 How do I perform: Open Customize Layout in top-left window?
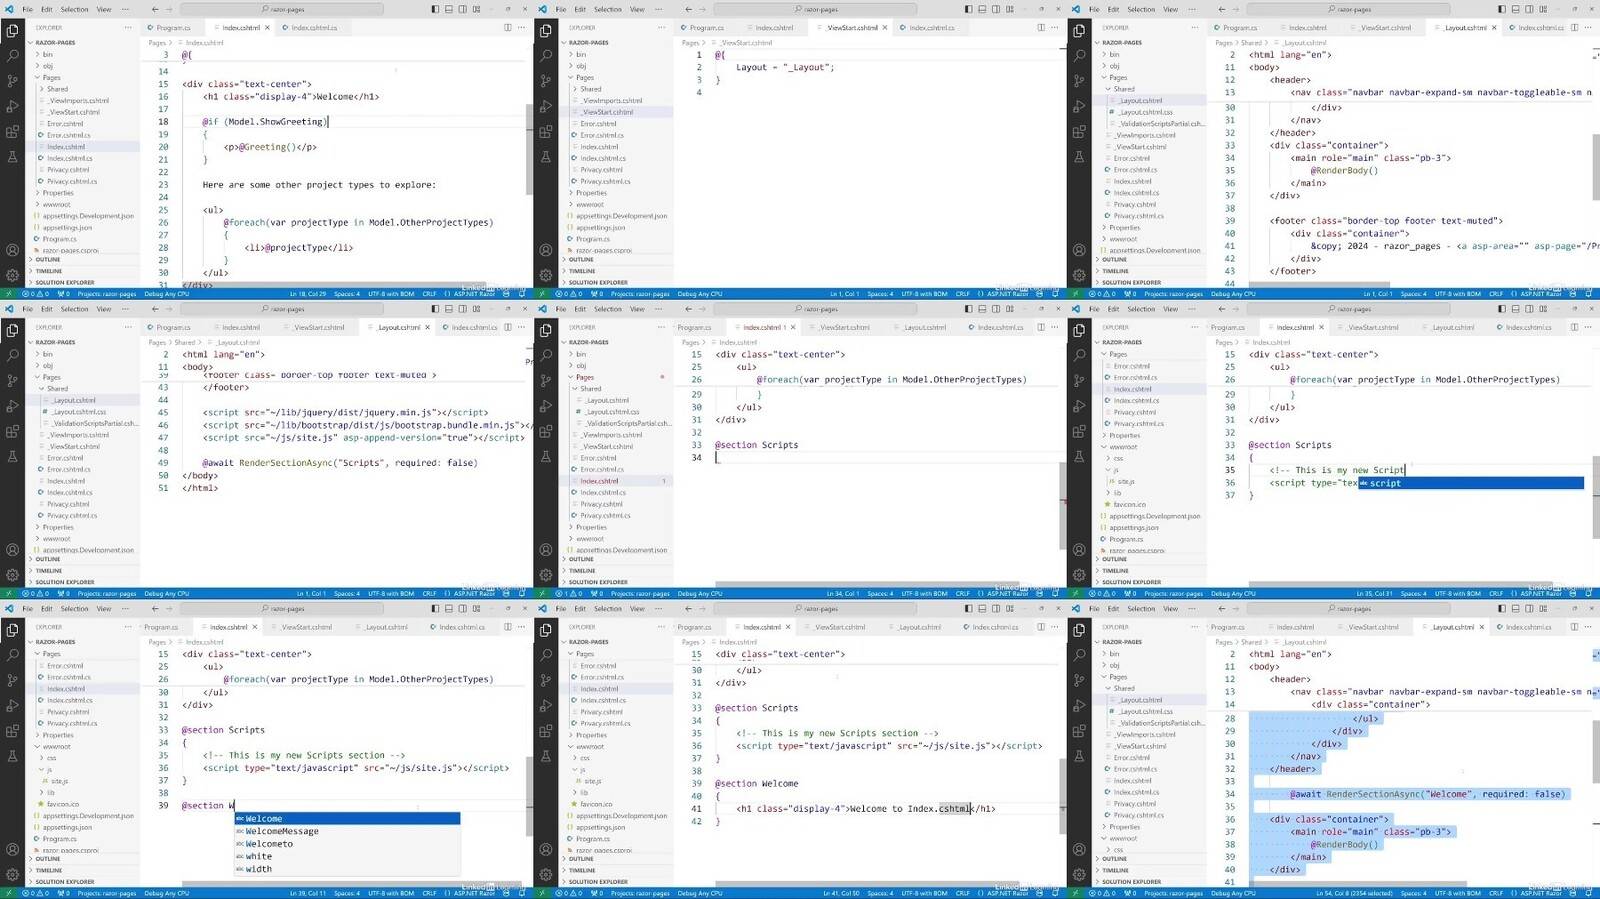(476, 9)
